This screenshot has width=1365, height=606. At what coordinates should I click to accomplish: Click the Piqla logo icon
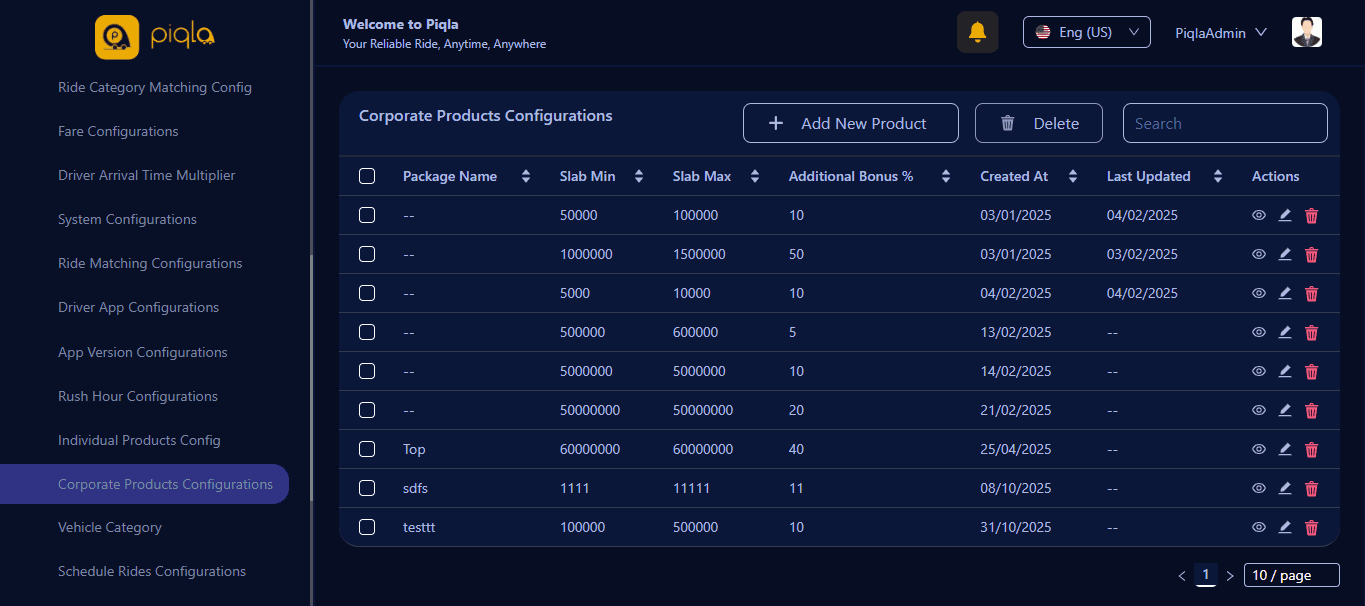117,37
